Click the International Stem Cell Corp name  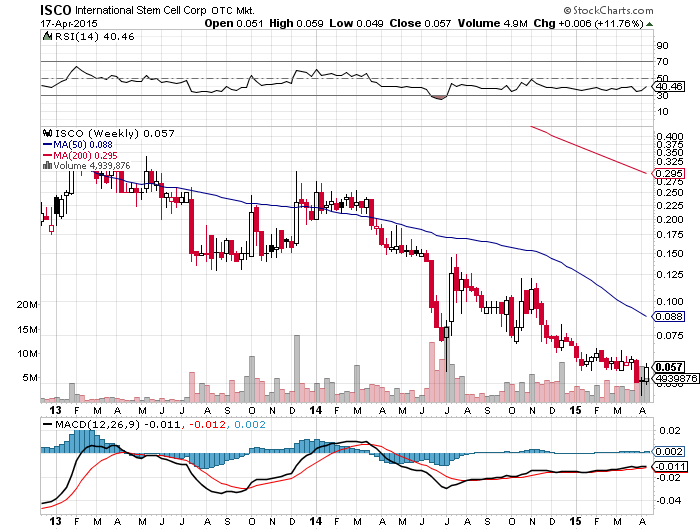(141, 10)
